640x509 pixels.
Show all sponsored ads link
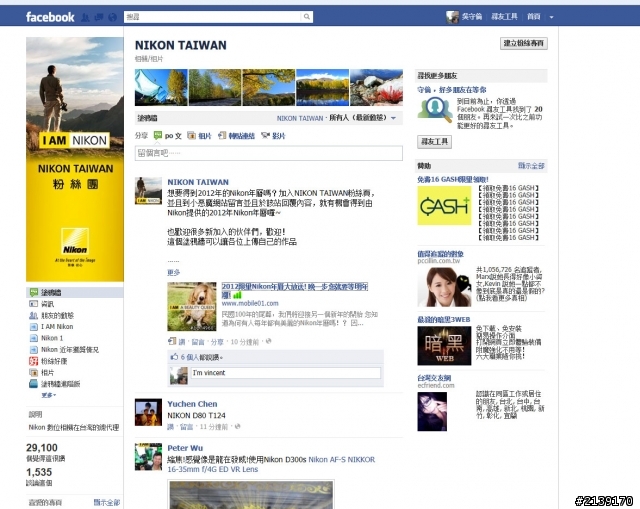531,166
